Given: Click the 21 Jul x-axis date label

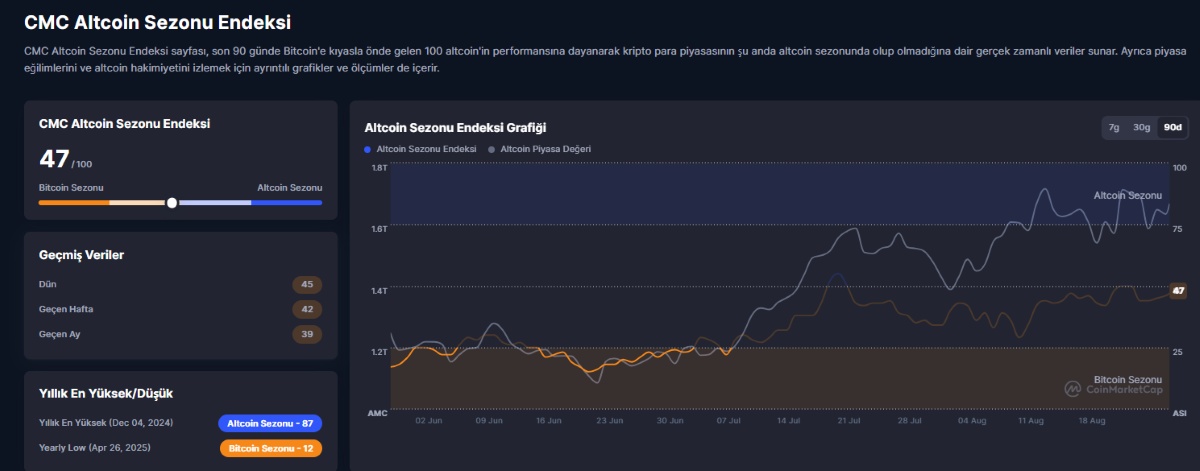Looking at the screenshot, I should coord(848,421).
